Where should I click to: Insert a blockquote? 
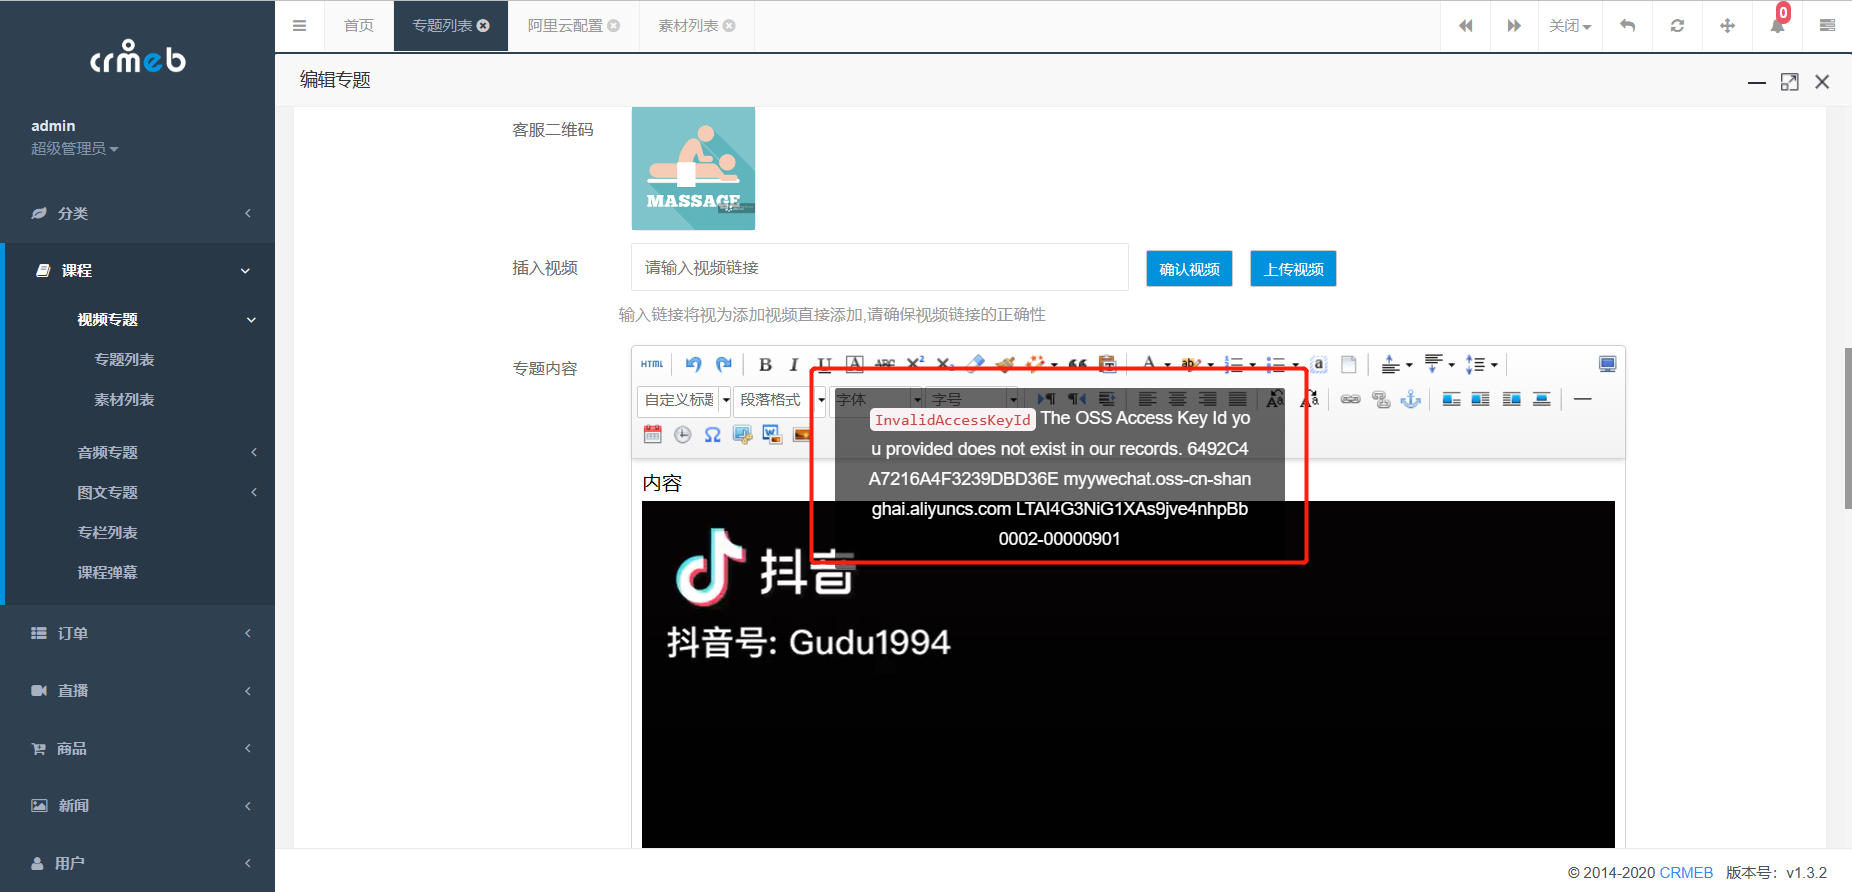coord(1077,364)
